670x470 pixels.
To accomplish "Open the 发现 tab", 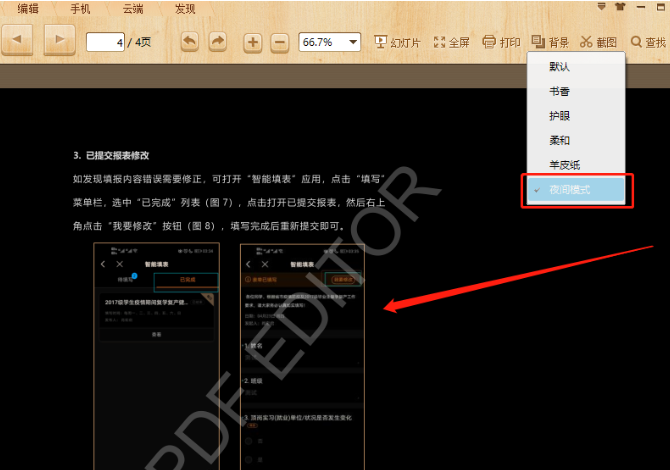I will coord(185,9).
